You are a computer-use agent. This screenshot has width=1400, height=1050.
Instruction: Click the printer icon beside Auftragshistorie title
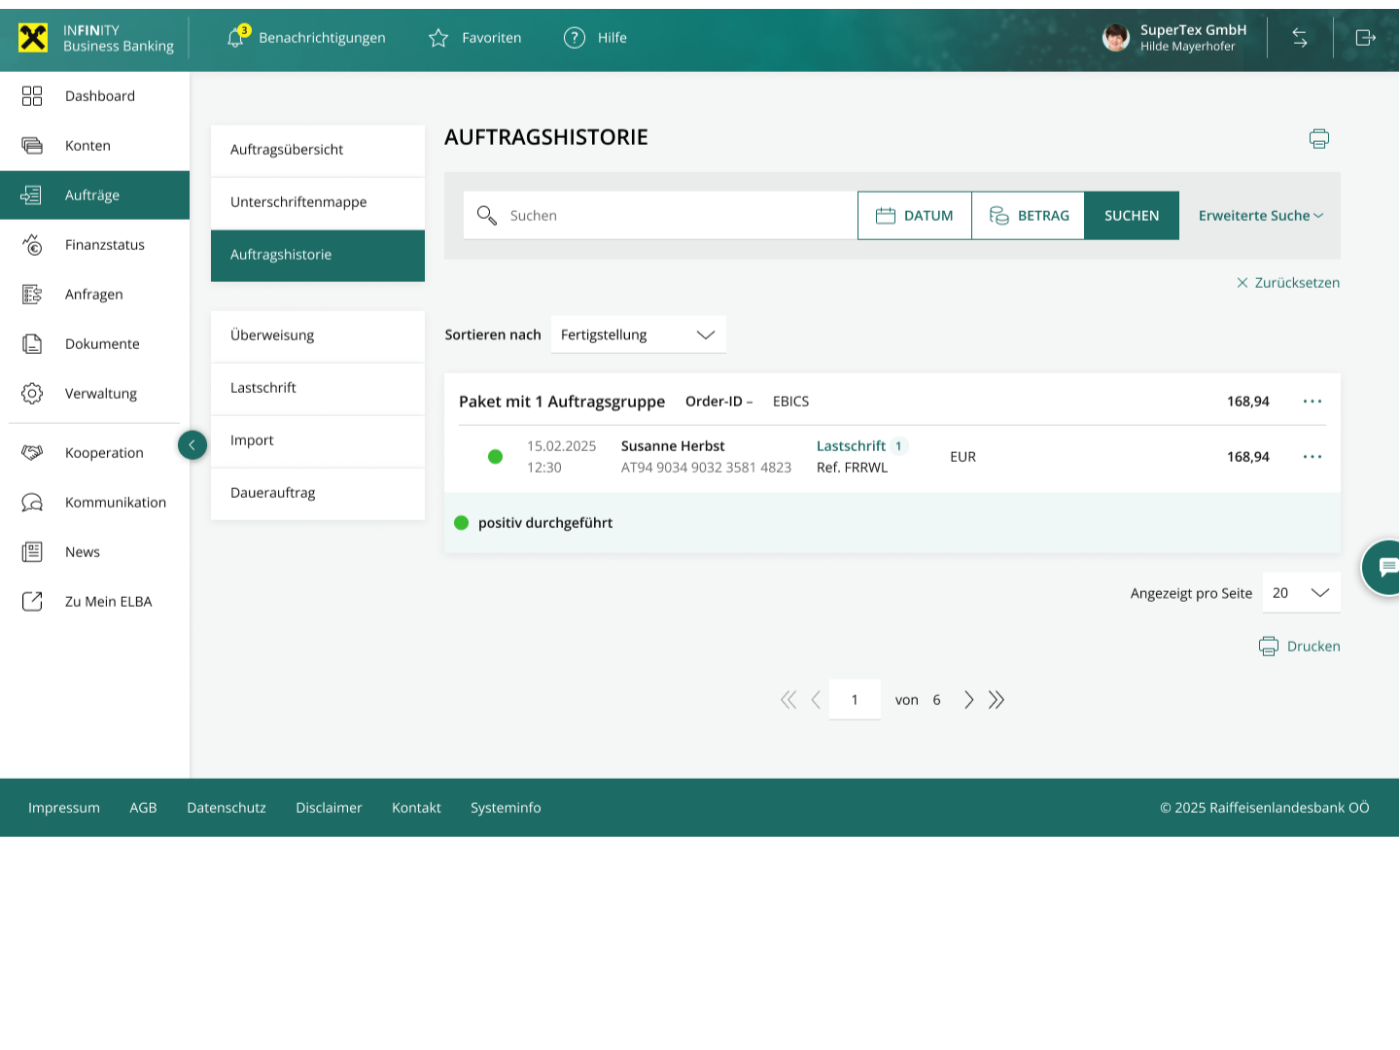coord(1318,139)
